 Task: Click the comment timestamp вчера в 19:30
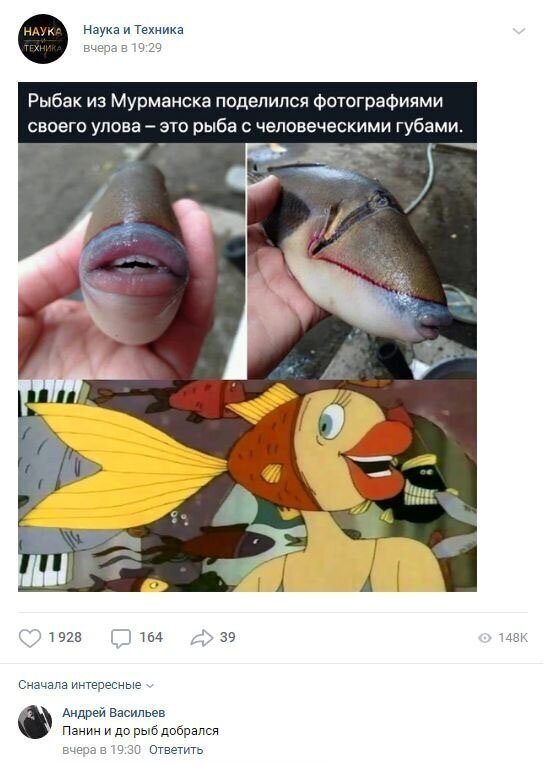(101, 749)
